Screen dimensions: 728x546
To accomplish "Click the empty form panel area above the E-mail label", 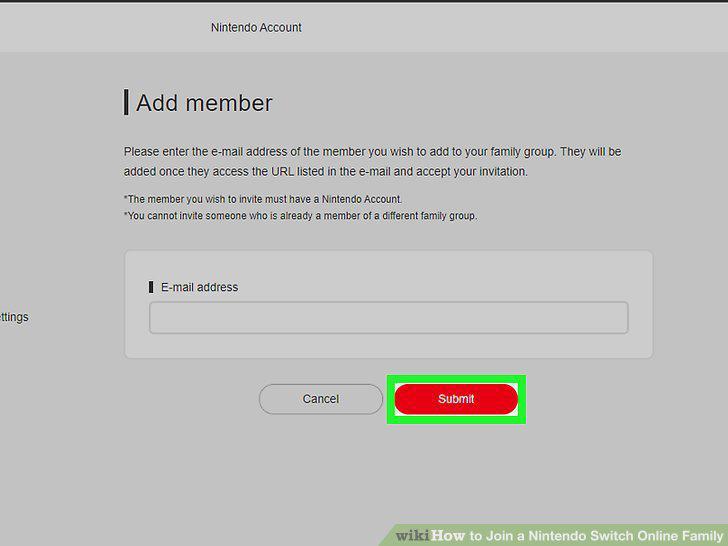I will 389,266.
